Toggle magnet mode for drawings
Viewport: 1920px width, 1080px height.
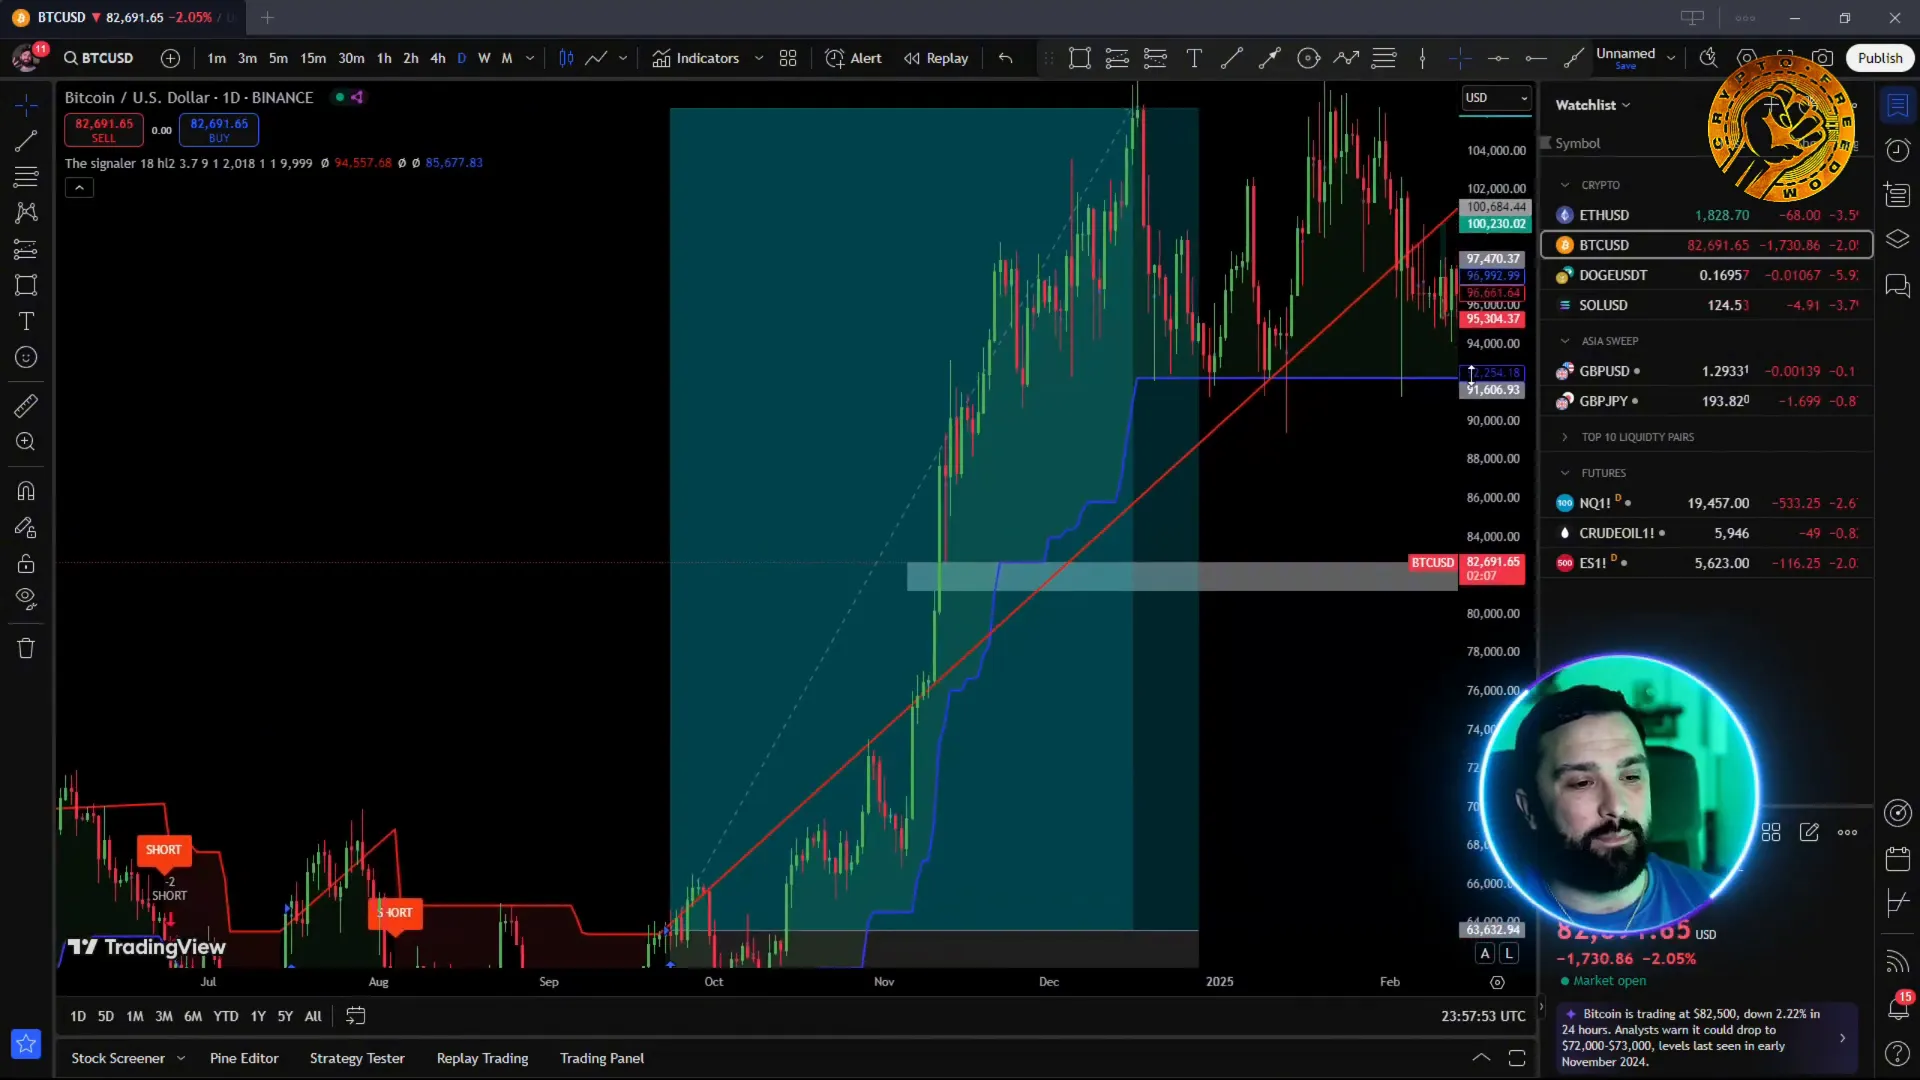pyautogui.click(x=26, y=491)
